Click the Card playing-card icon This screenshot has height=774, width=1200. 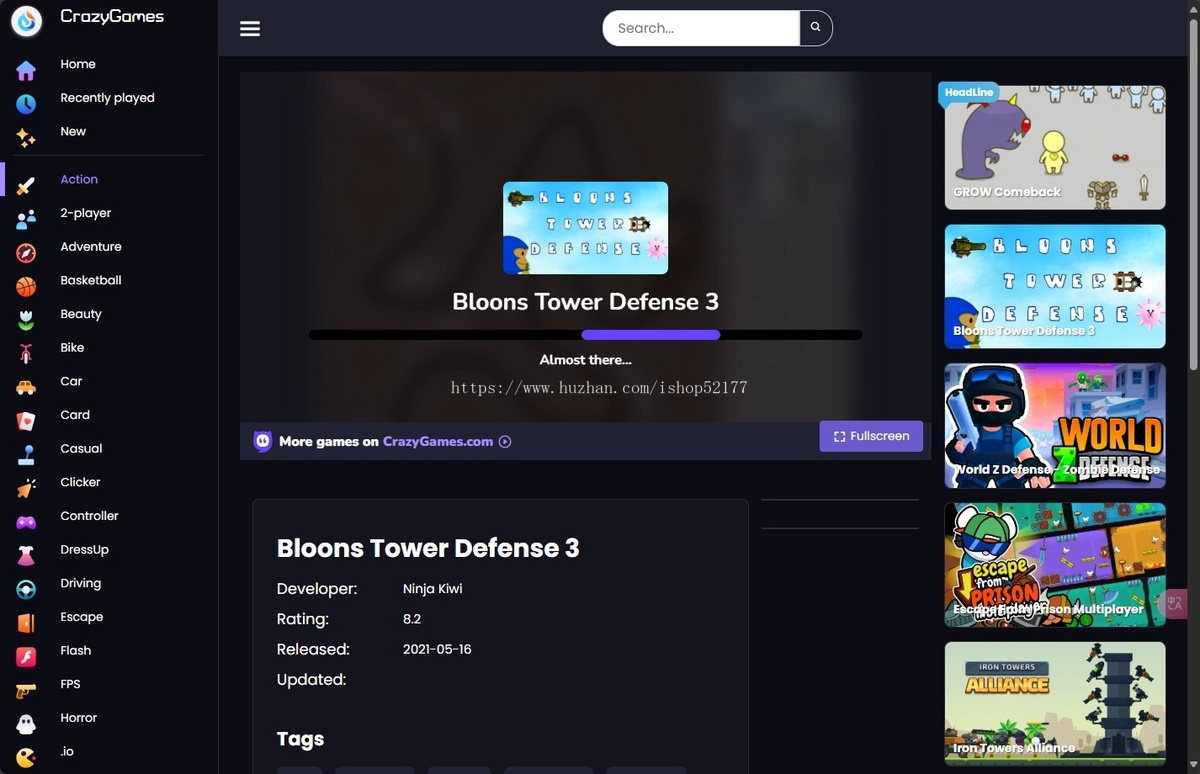tap(26, 421)
